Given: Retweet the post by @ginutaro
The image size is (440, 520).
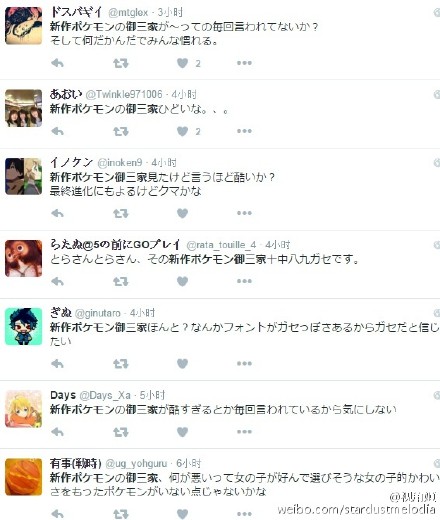Looking at the screenshot, I should [120, 363].
